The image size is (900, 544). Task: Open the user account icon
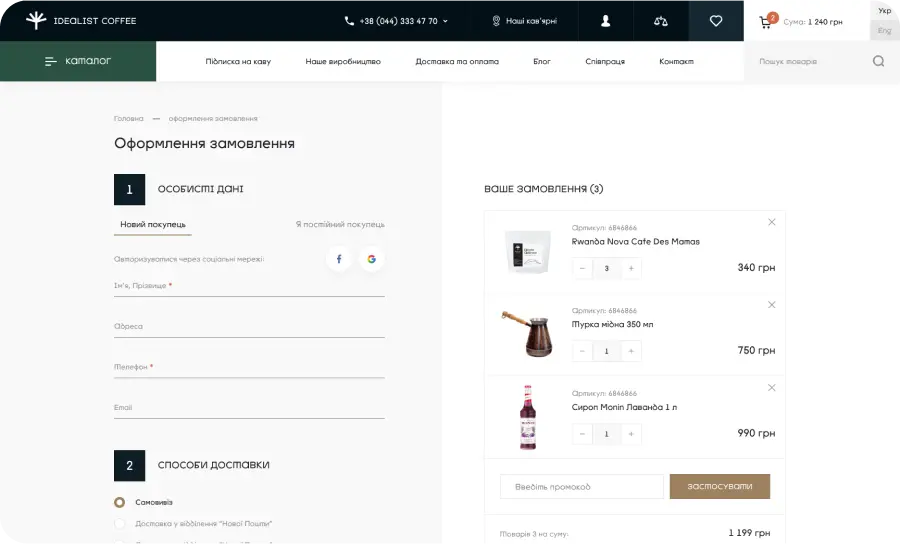[x=606, y=21]
